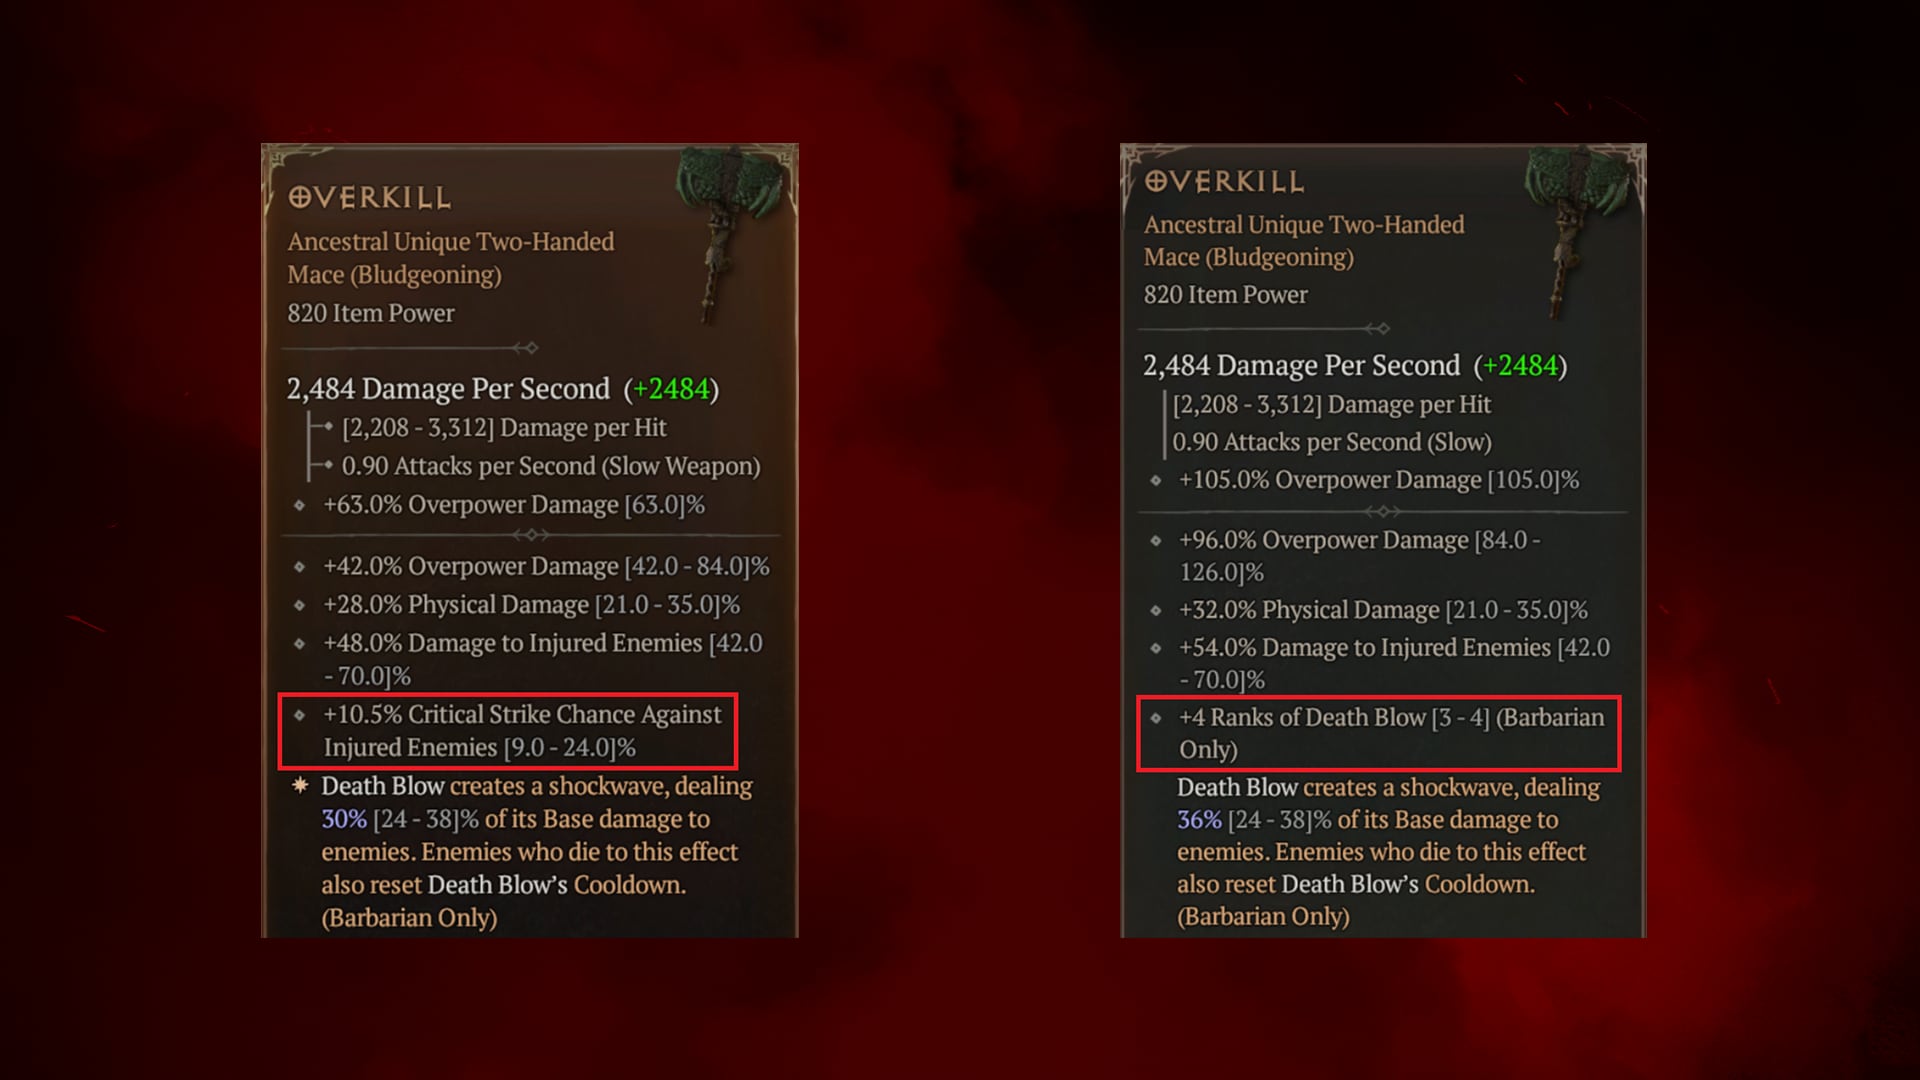Click diamond bullet beside +4 Ranks of Death Blow
Screen dimensions: 1920x1080
(x=1156, y=718)
